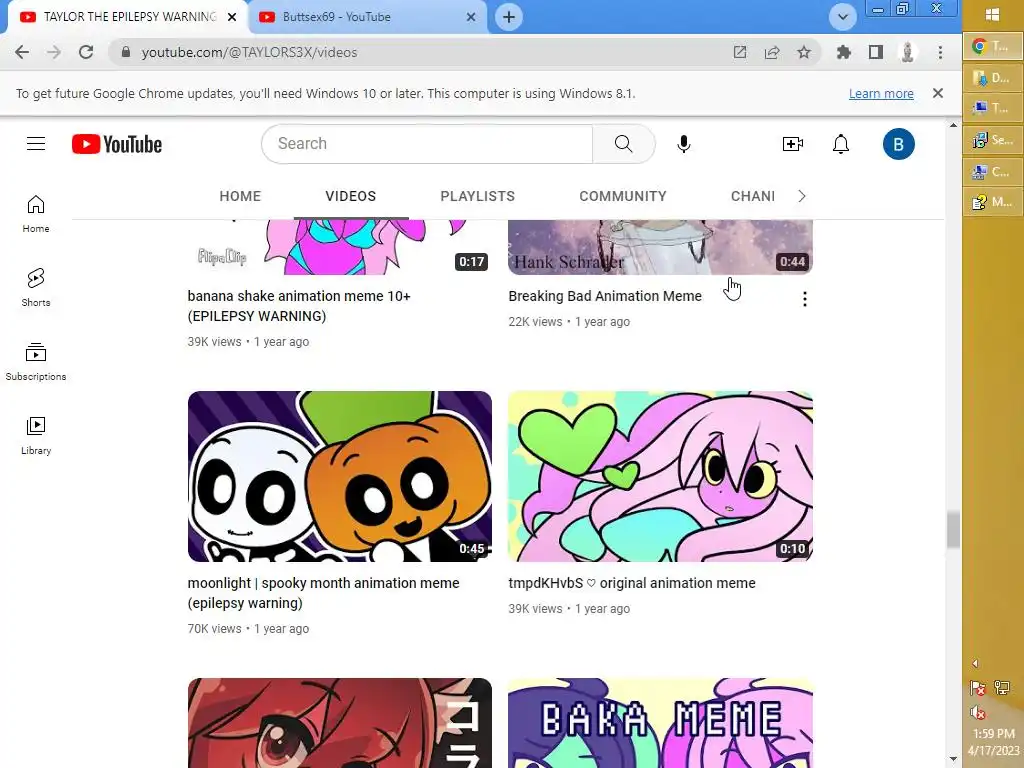
Task: Open moonlight spooky month animation meme title
Action: [x=323, y=593]
